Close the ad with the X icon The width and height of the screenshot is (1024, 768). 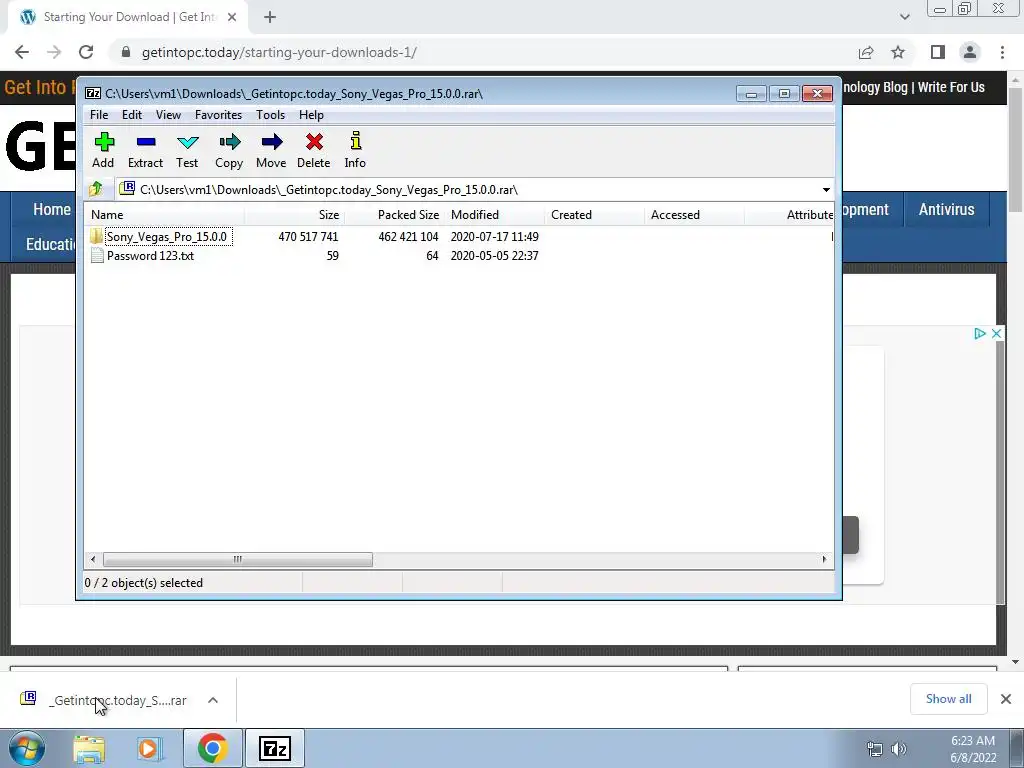click(996, 334)
